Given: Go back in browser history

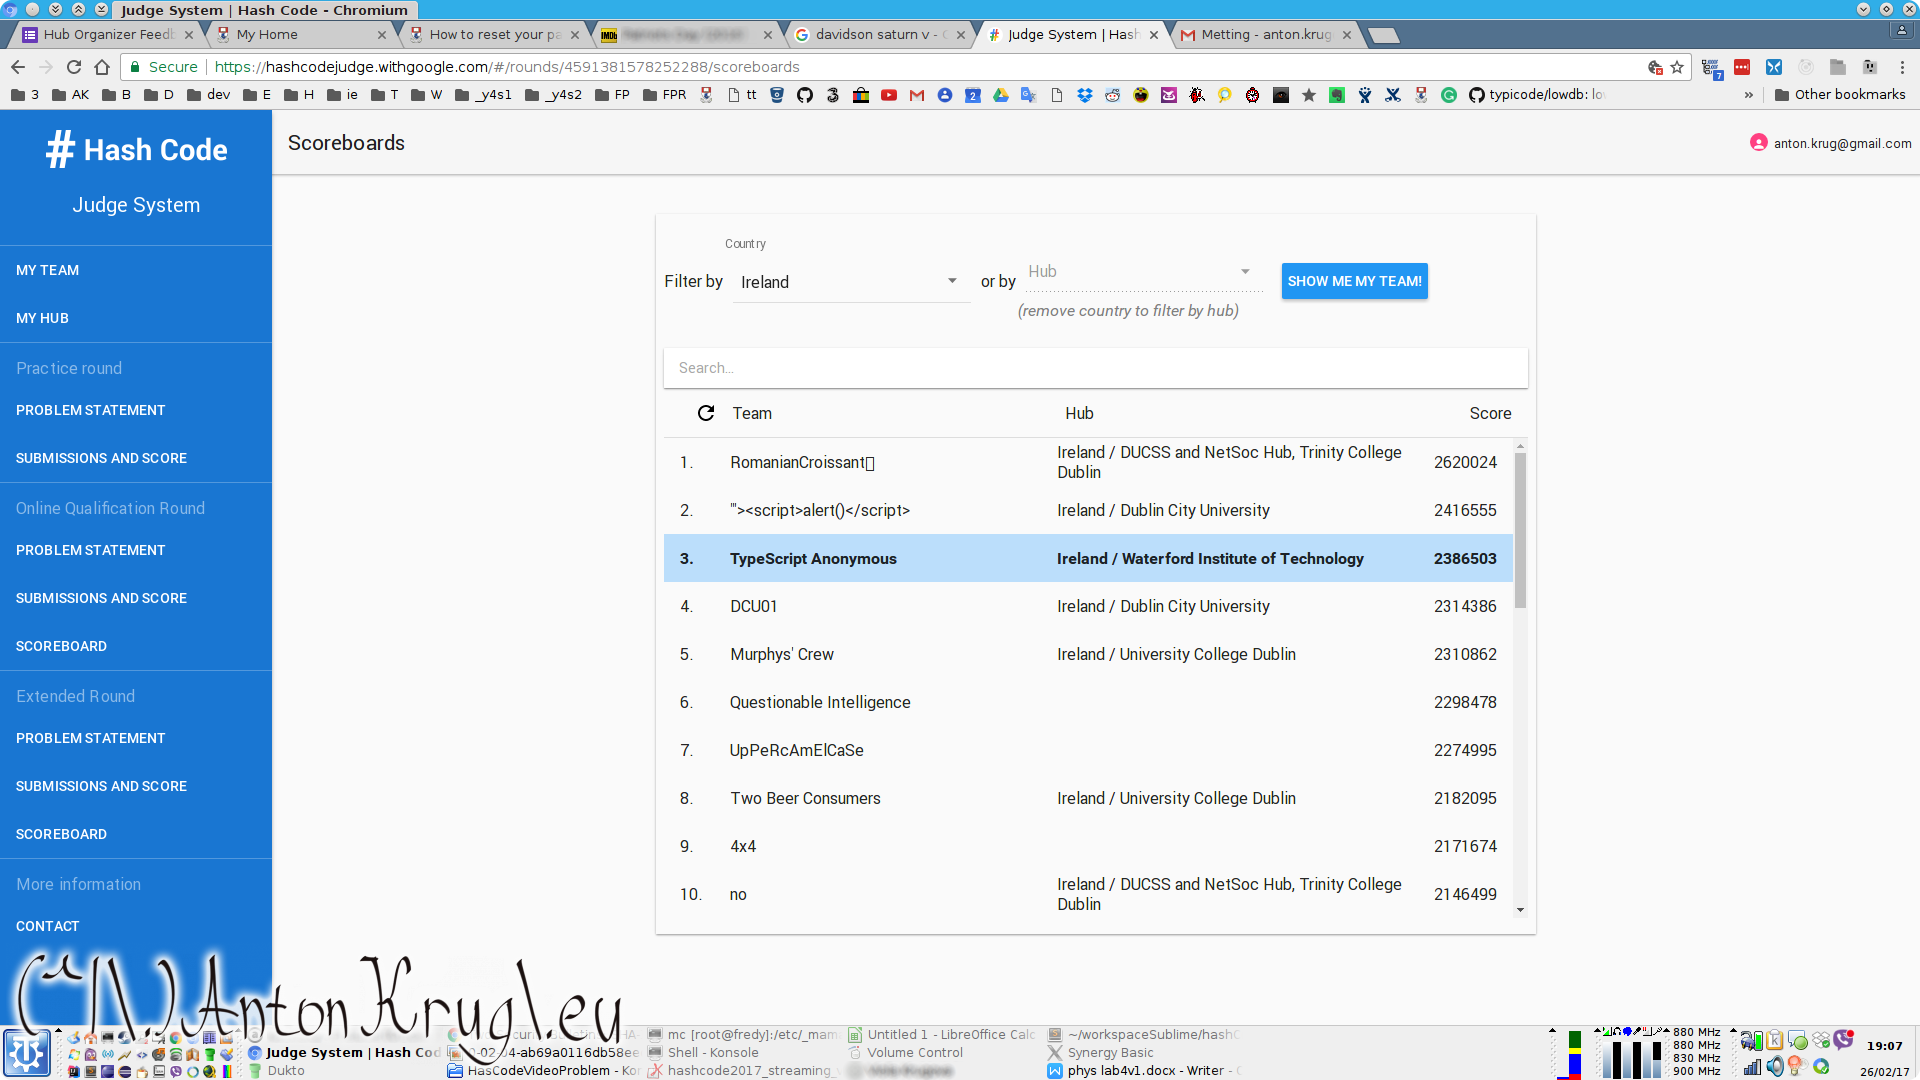Looking at the screenshot, I should pos(18,67).
